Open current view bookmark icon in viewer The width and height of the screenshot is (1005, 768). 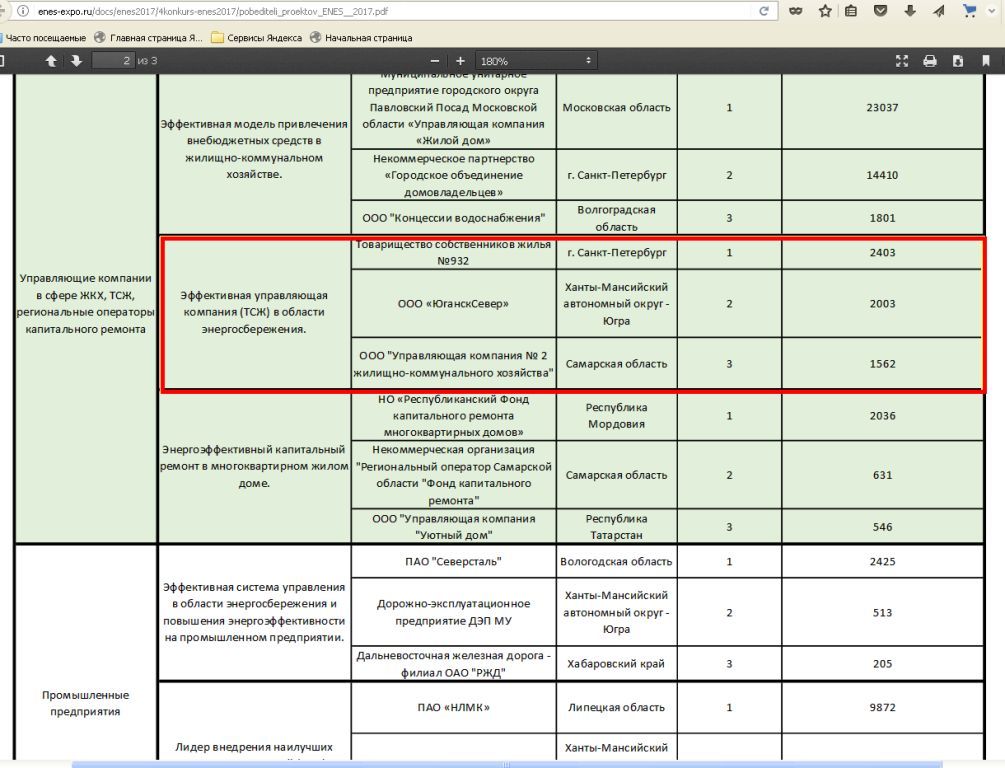(x=986, y=61)
